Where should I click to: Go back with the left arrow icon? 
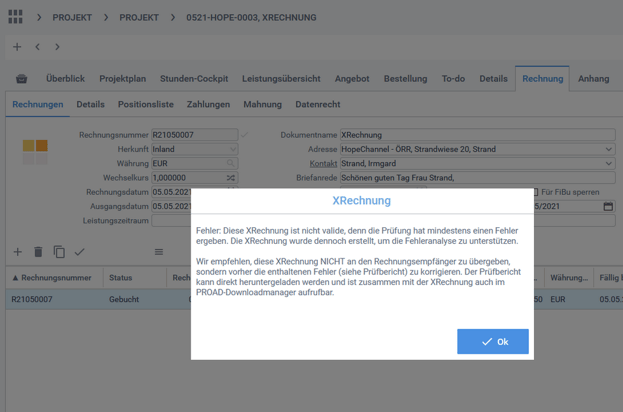pyautogui.click(x=37, y=47)
